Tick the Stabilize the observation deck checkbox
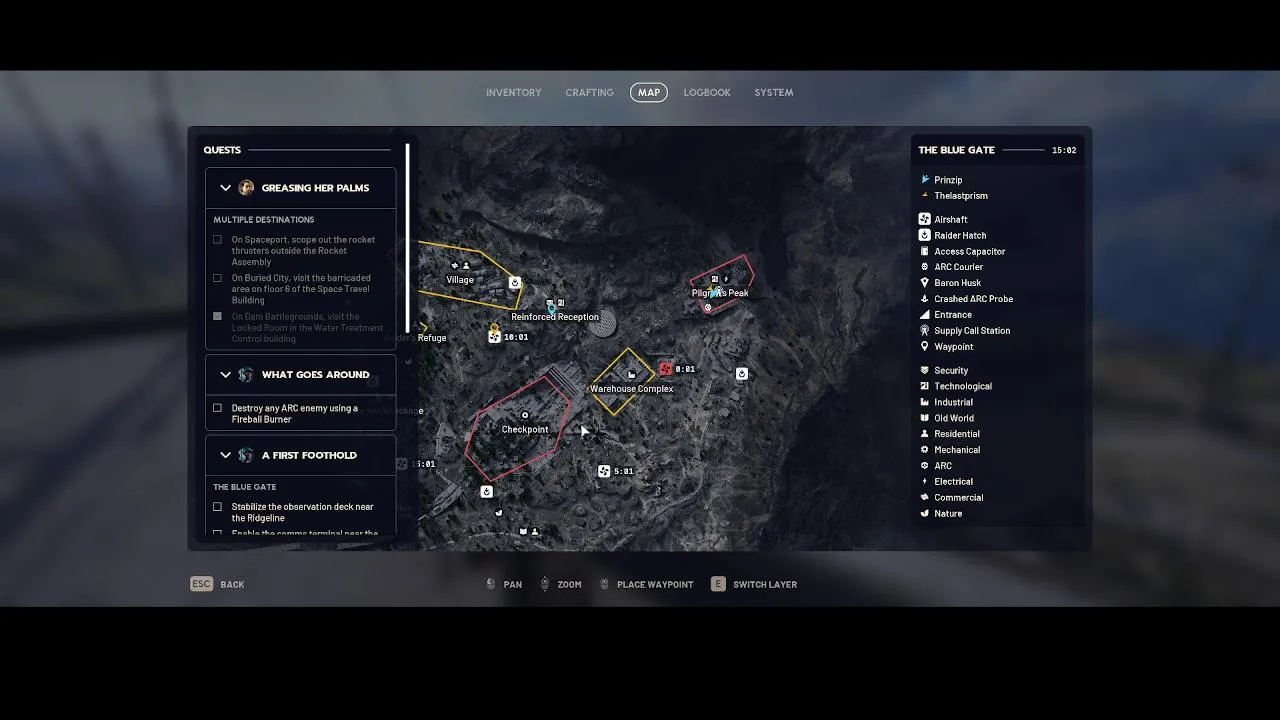This screenshot has height=720, width=1280. tap(217, 507)
